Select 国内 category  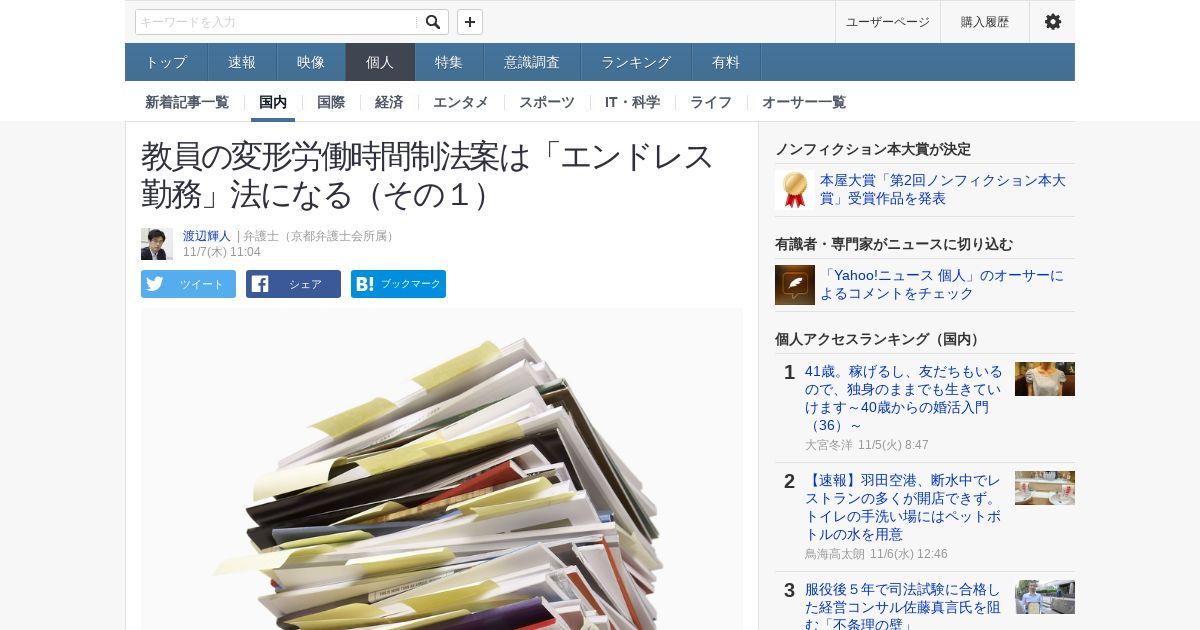(273, 102)
